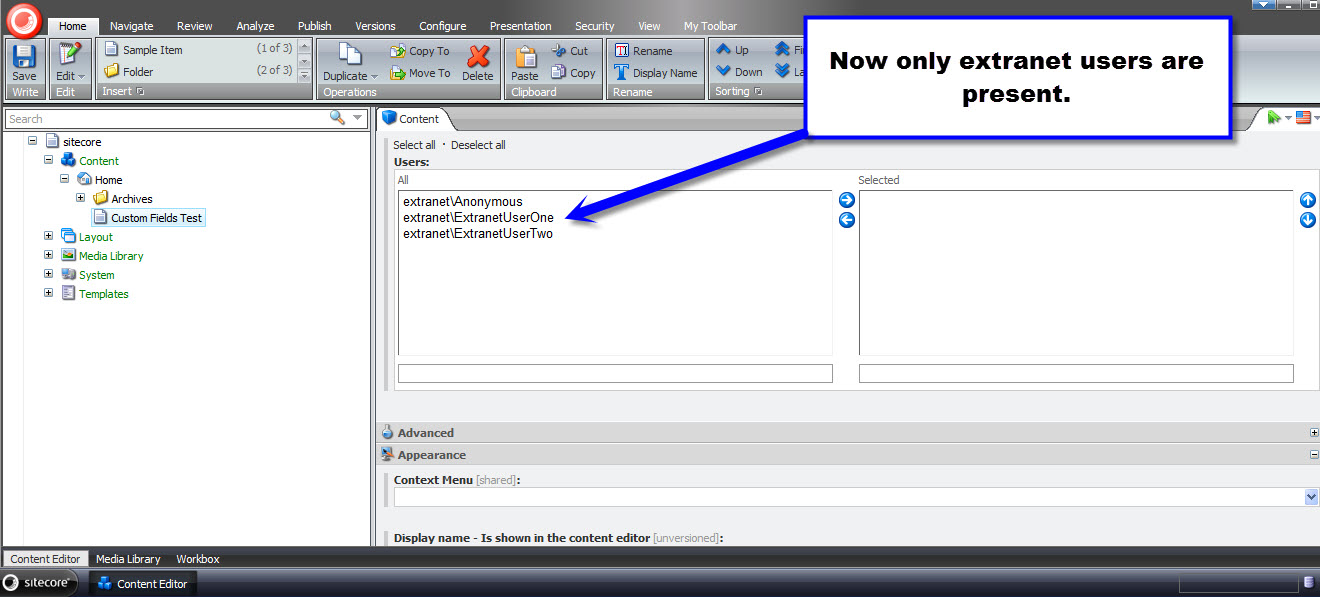This screenshot has width=1320, height=597.
Task: Expand the Layout tree node
Action: [x=48, y=236]
